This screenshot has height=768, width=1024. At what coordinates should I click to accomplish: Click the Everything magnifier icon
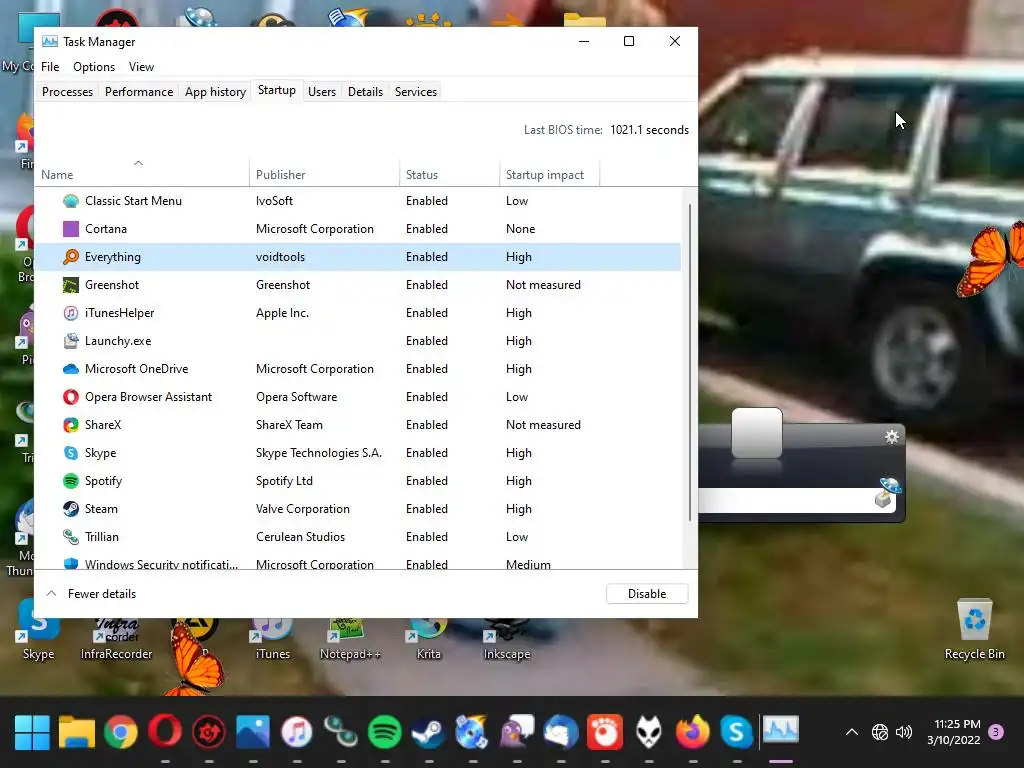click(71, 257)
